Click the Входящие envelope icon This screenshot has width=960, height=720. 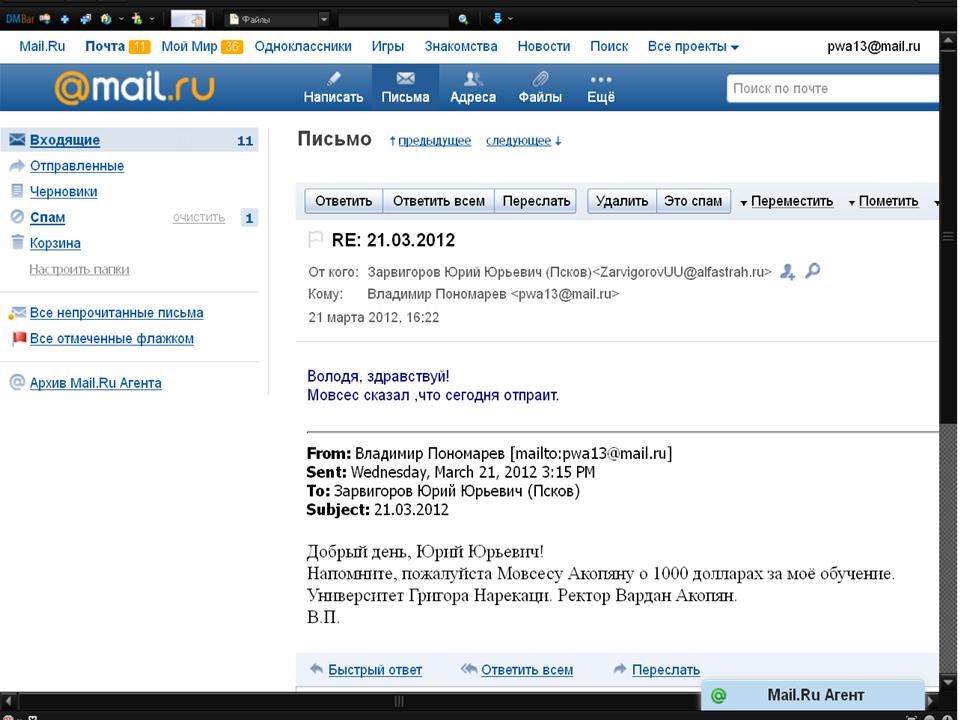click(17, 140)
